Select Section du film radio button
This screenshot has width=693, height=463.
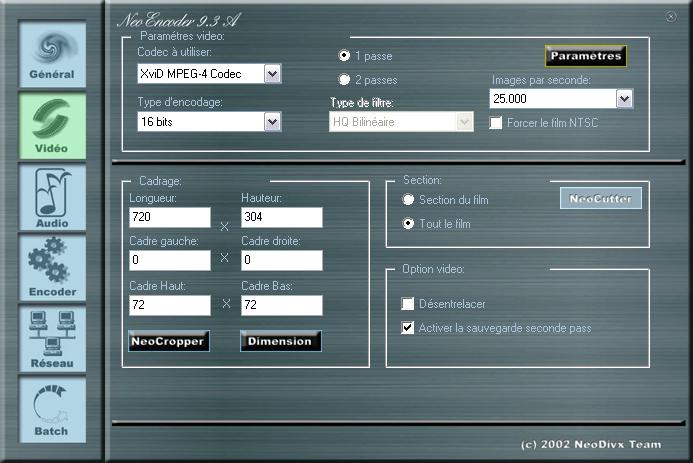pos(408,200)
